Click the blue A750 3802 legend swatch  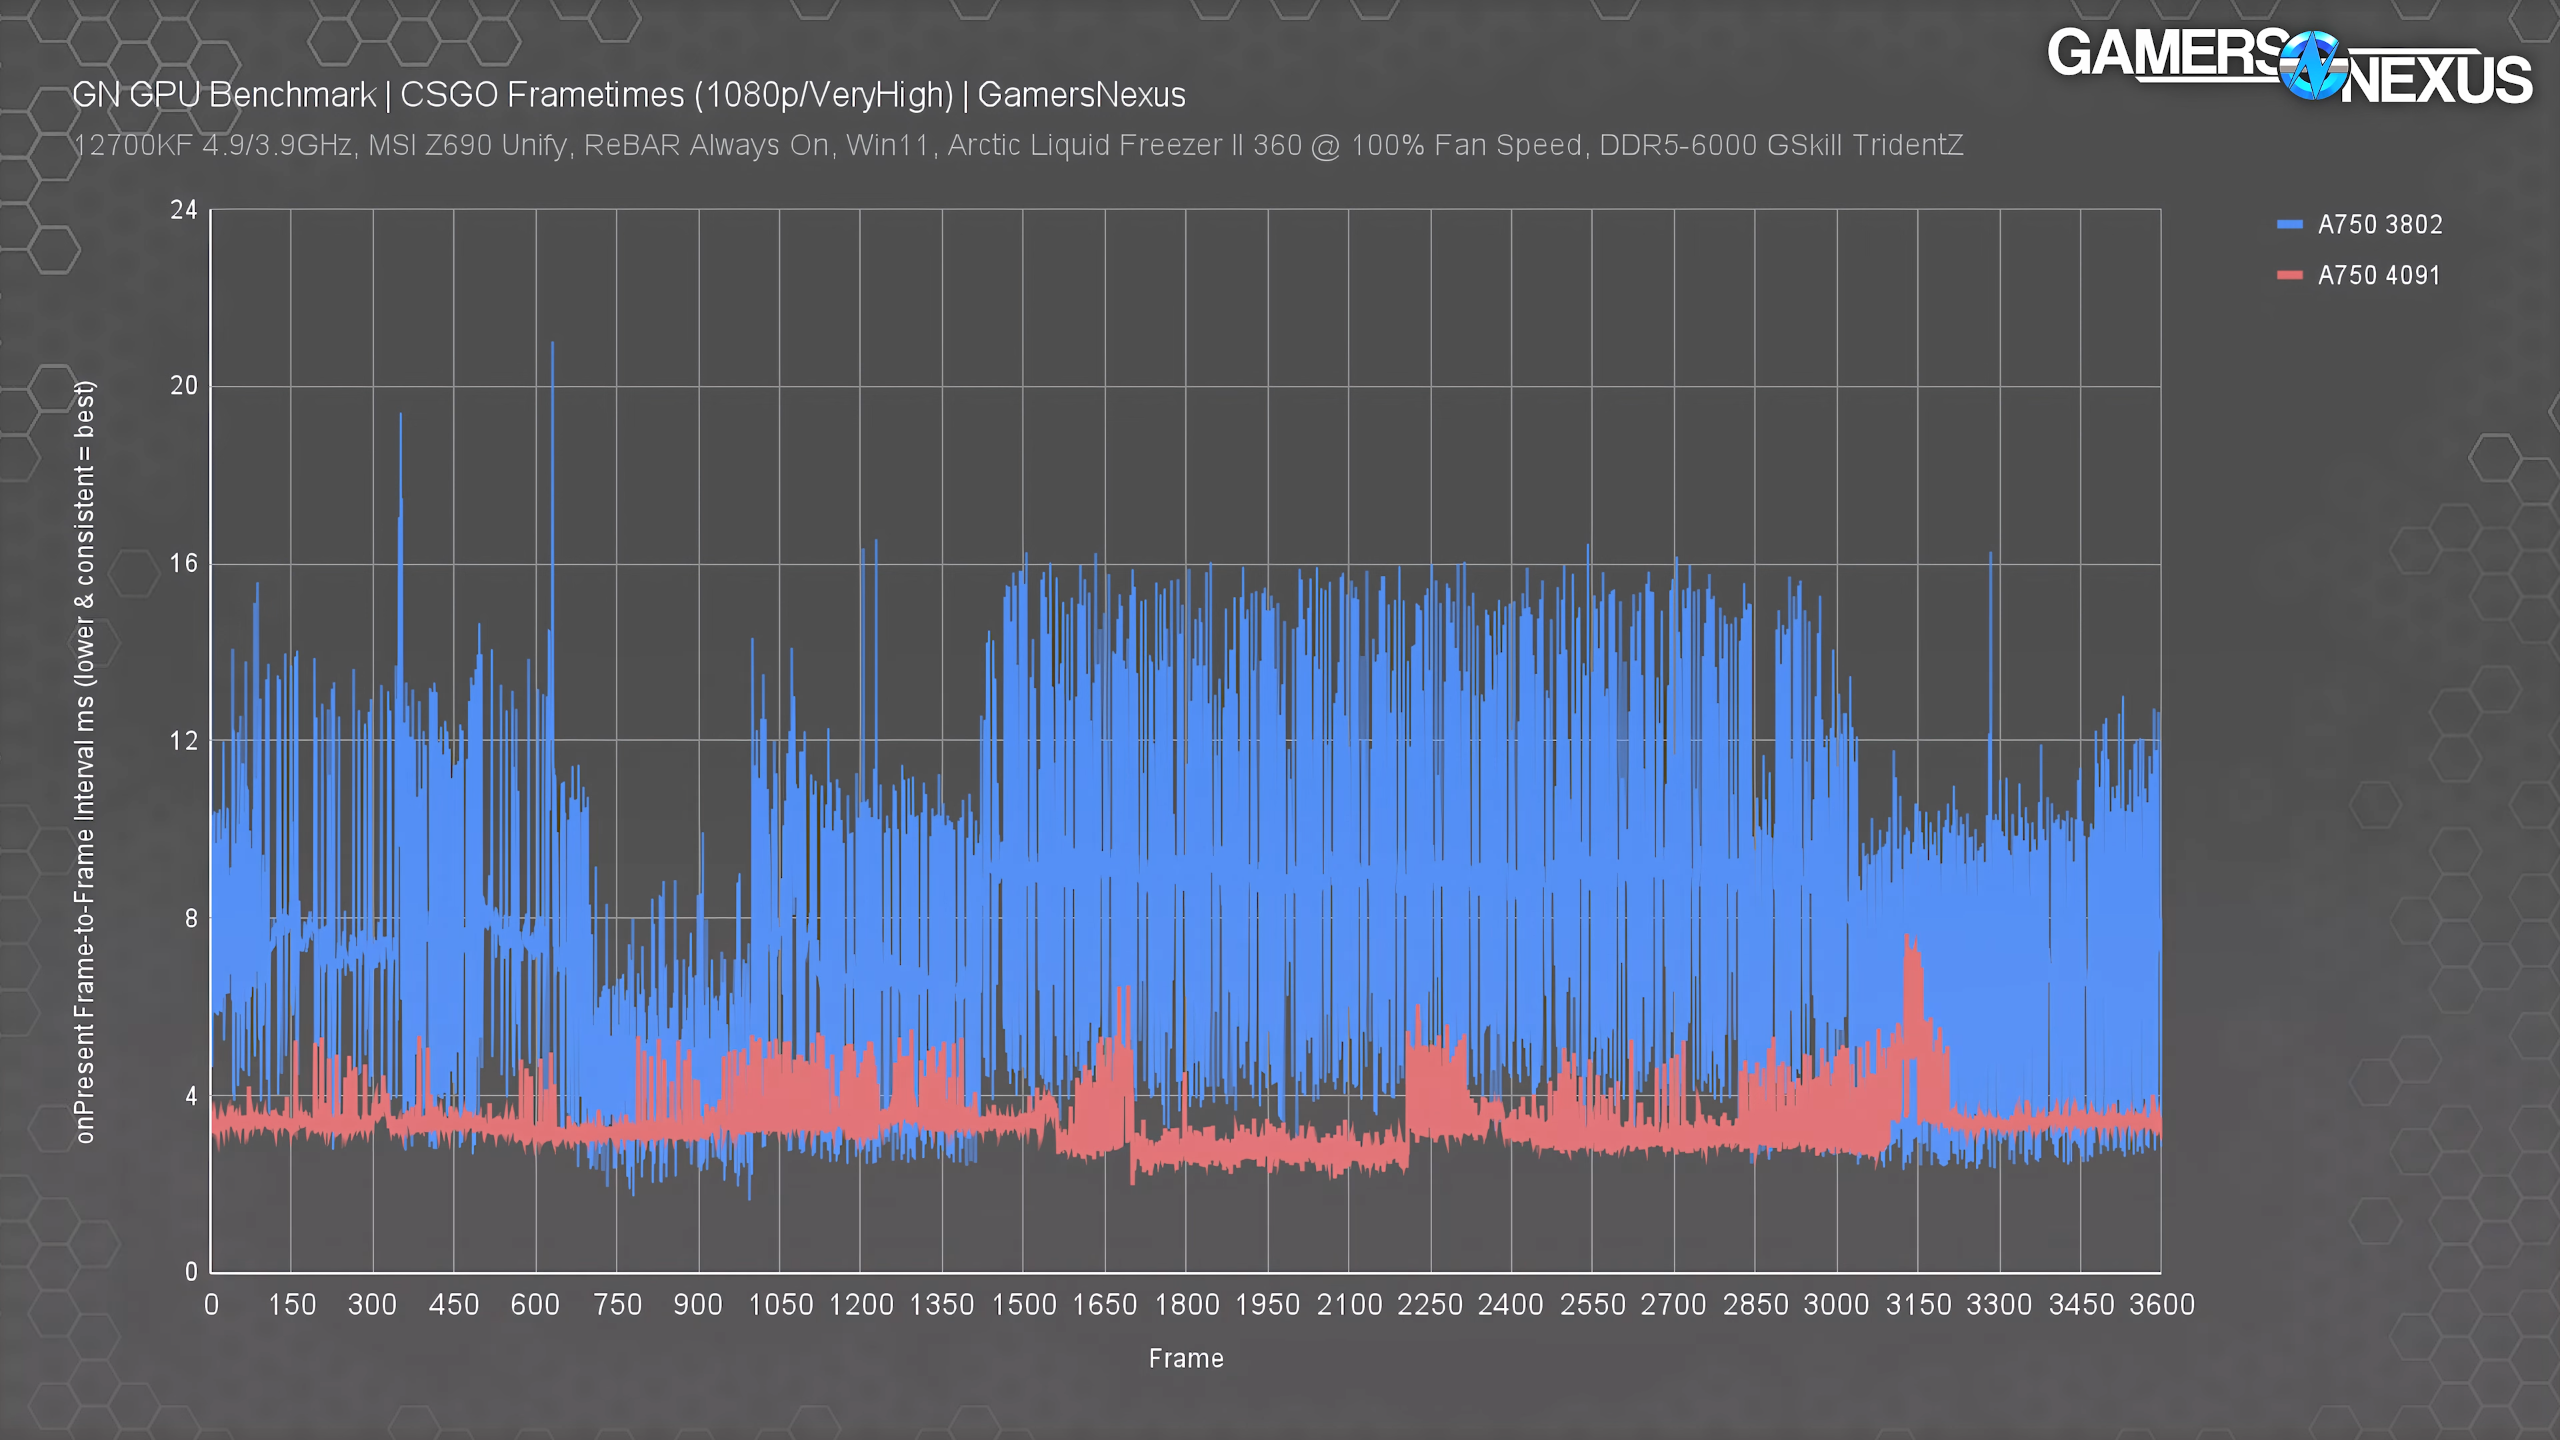[x=2289, y=224]
